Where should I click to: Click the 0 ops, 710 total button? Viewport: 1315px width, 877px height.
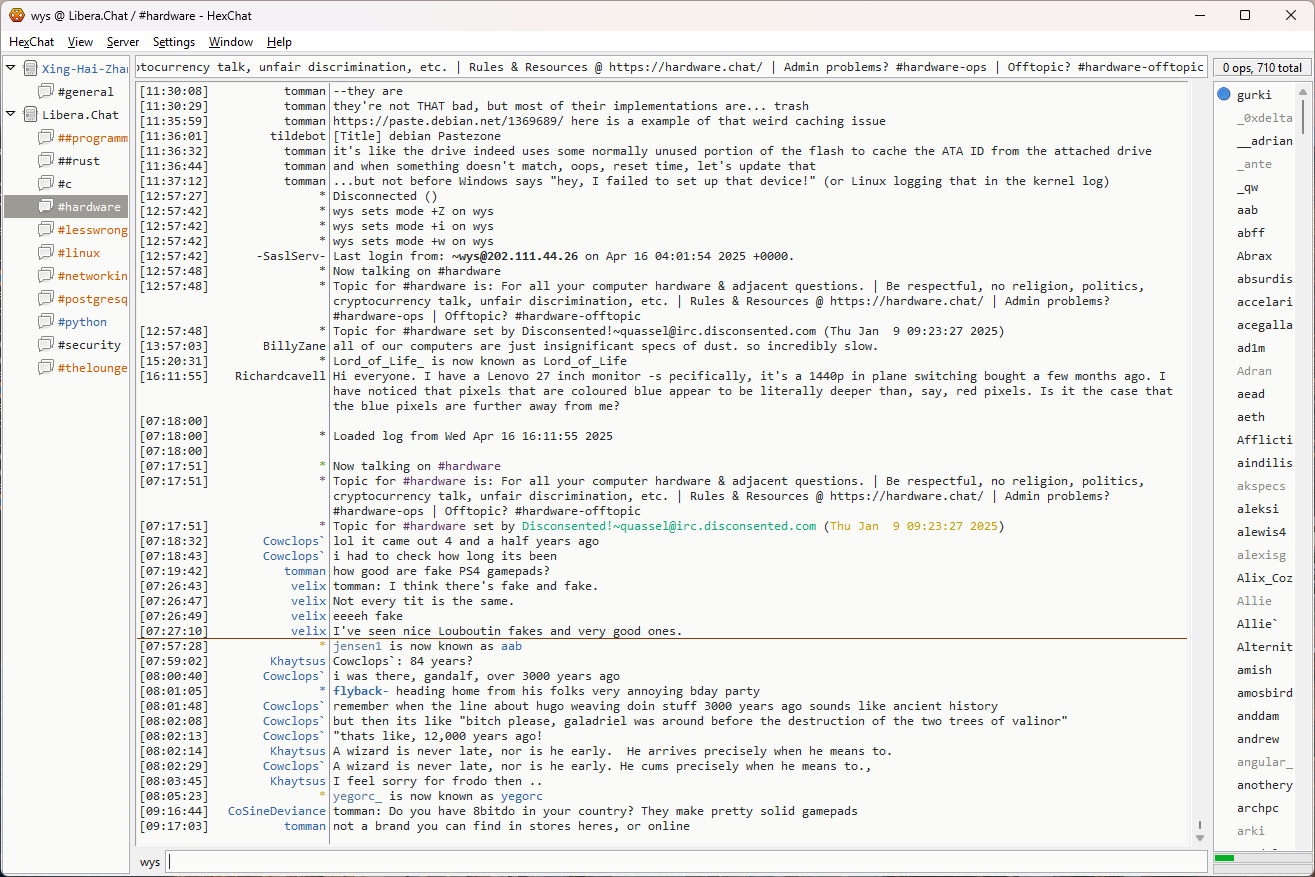pyautogui.click(x=1262, y=68)
